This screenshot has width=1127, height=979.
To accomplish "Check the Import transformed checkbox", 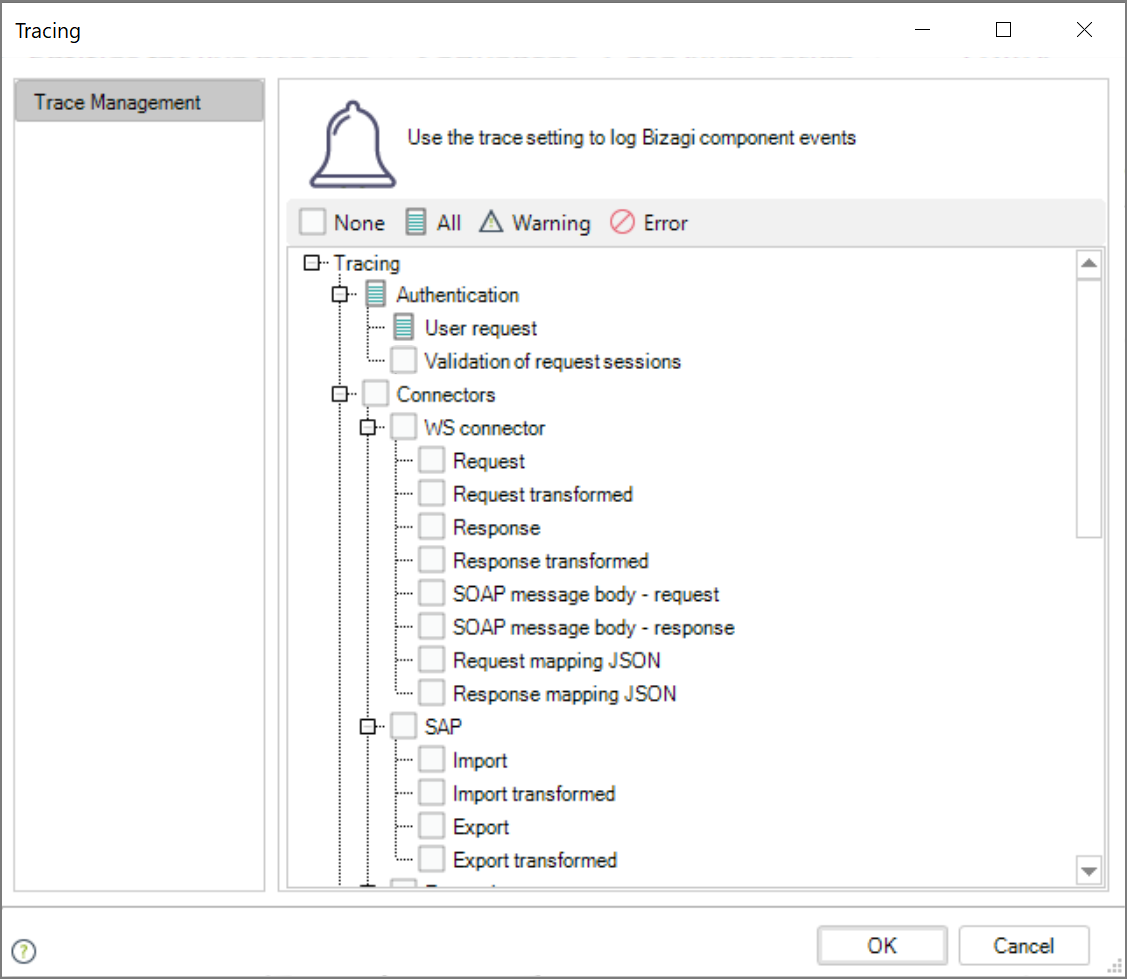I will [431, 792].
